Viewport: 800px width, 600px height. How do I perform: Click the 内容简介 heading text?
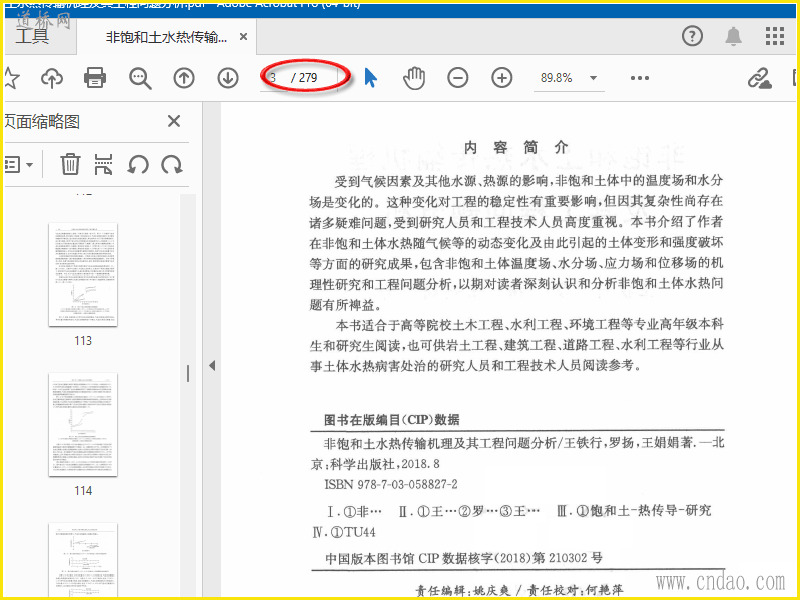coord(515,147)
